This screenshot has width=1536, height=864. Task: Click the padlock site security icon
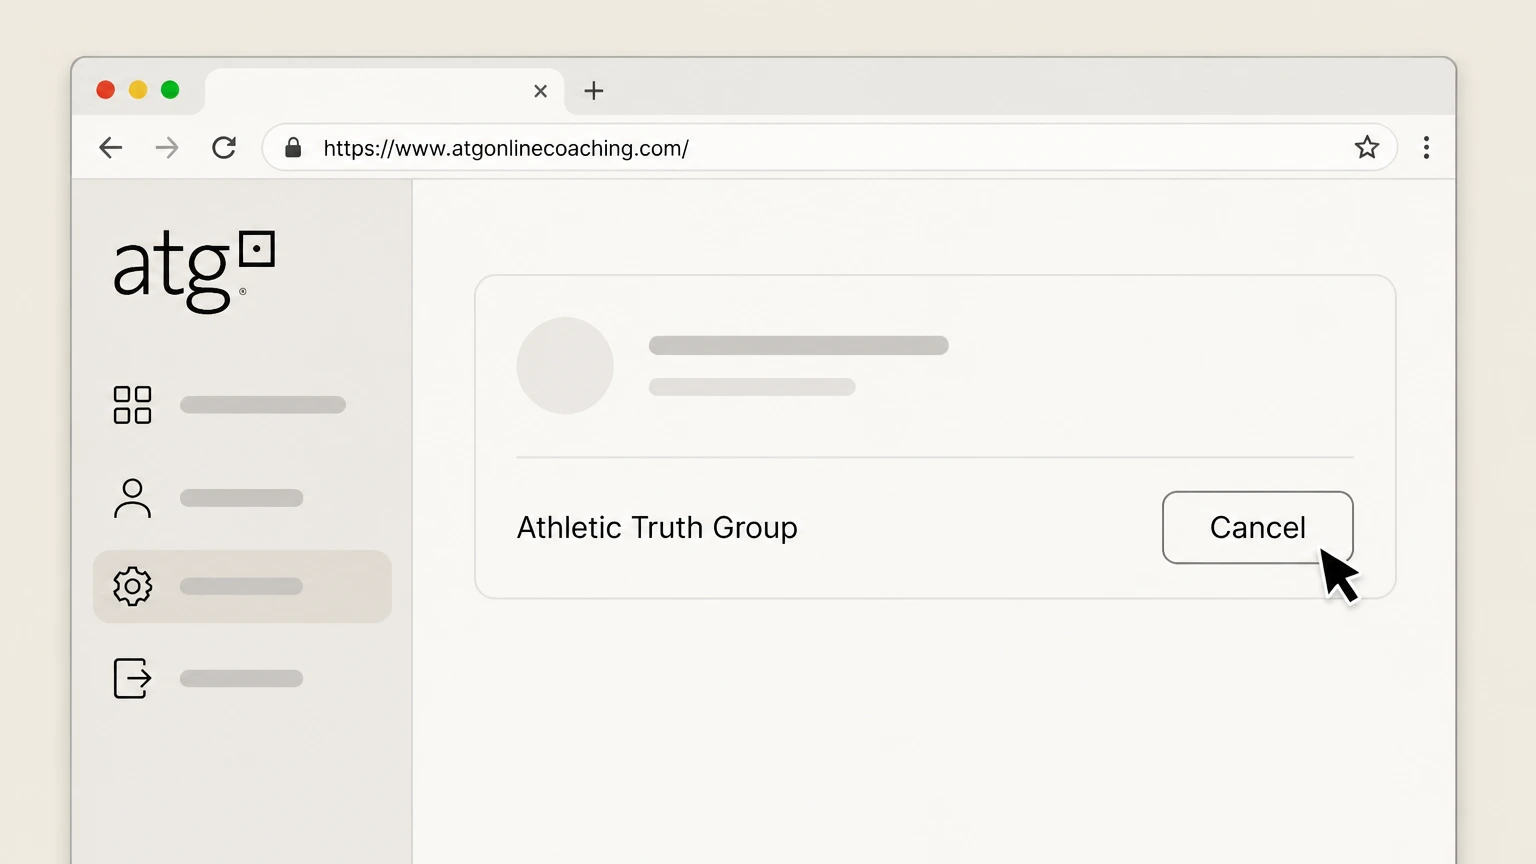coord(293,148)
